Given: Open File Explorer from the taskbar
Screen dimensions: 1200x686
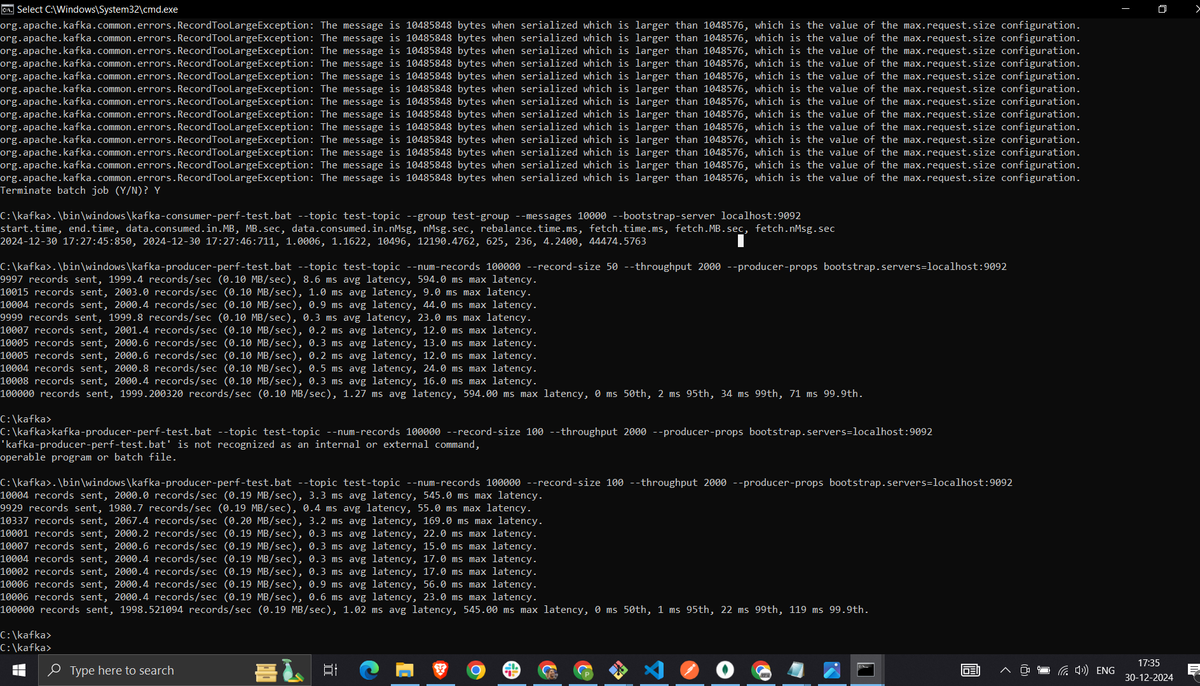Looking at the screenshot, I should click(x=404, y=670).
